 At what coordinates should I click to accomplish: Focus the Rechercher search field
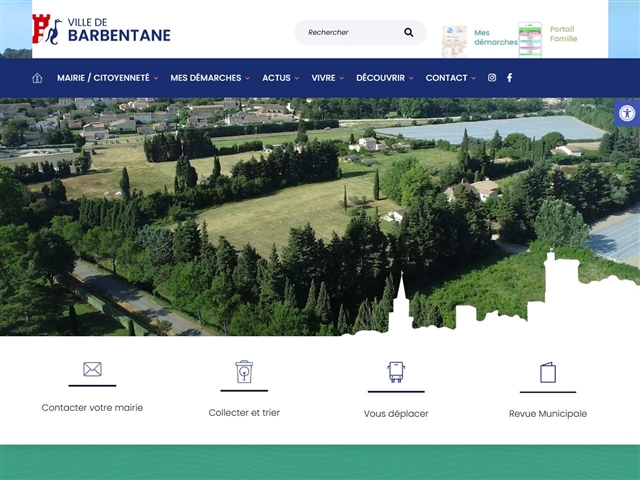tap(350, 32)
